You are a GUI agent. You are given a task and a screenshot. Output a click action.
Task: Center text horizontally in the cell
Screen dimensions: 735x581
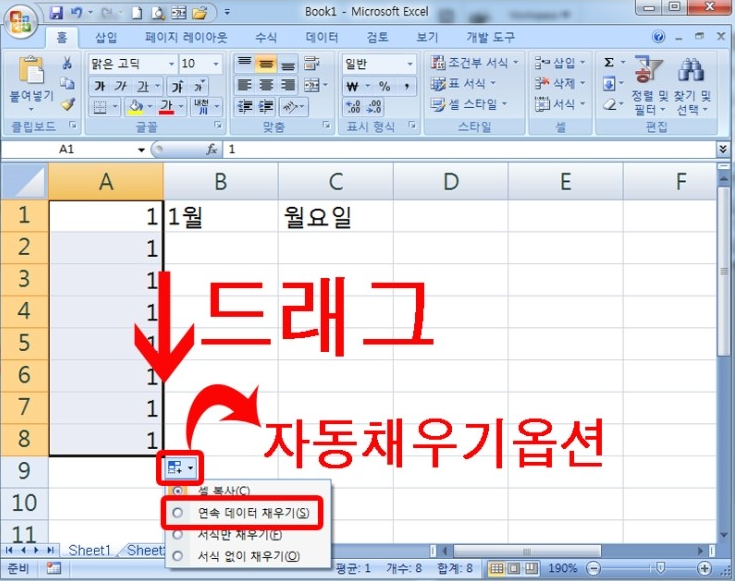point(266,85)
